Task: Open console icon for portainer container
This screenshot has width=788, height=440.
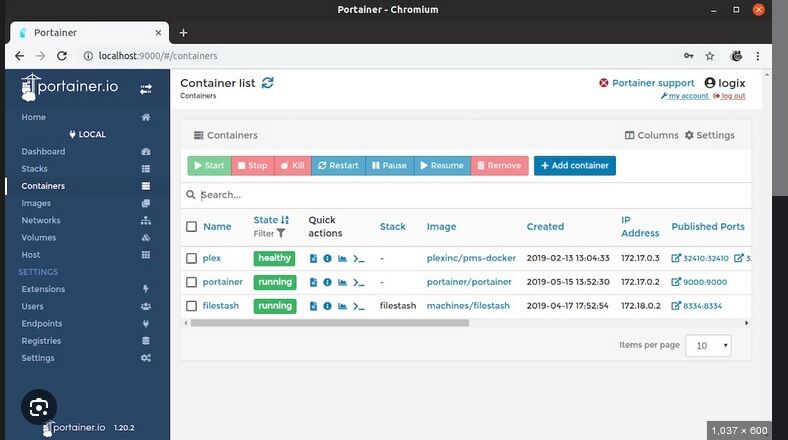Action: [358, 282]
